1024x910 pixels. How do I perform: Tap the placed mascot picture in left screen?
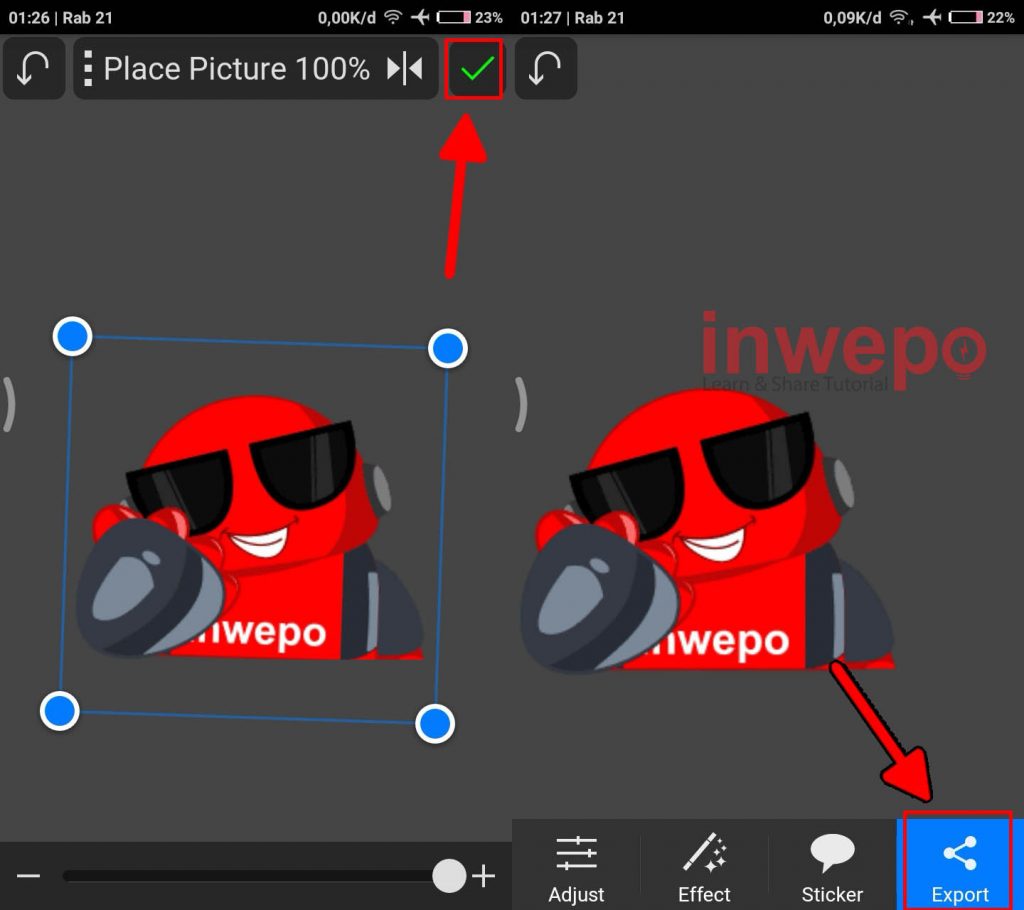pos(251,528)
